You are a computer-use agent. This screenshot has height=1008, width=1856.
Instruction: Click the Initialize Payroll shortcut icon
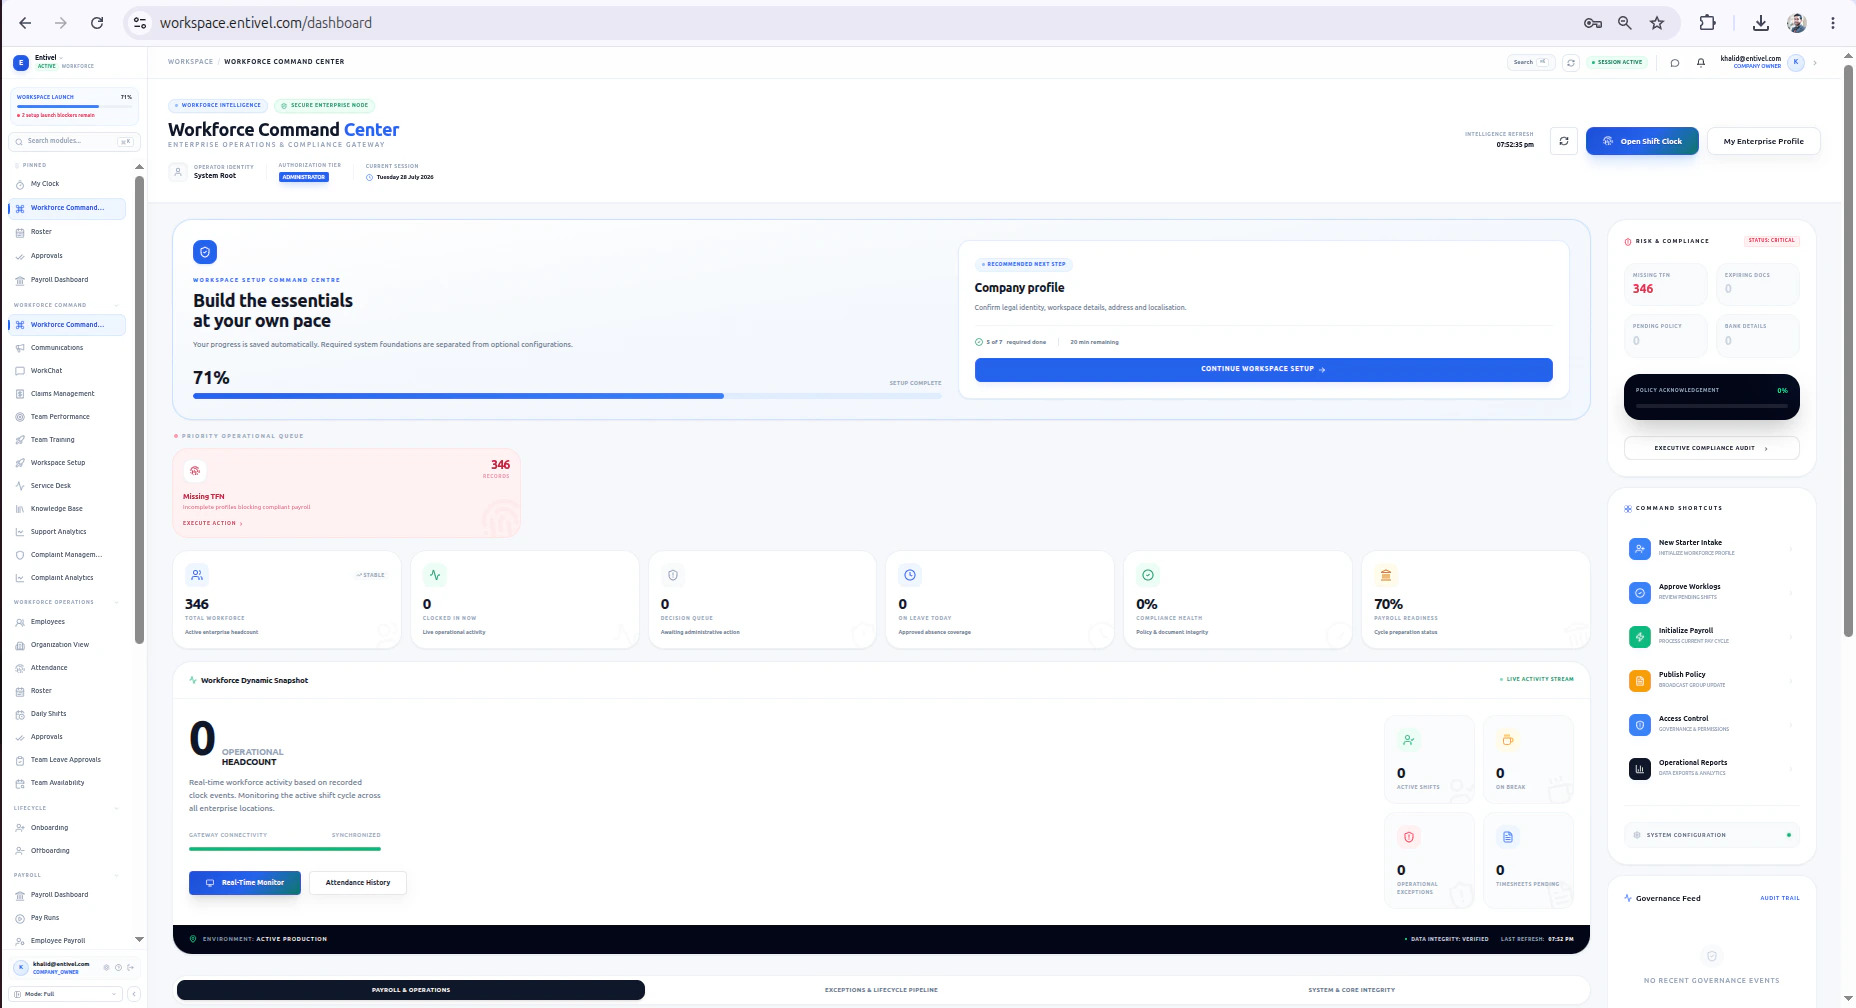tap(1640, 636)
